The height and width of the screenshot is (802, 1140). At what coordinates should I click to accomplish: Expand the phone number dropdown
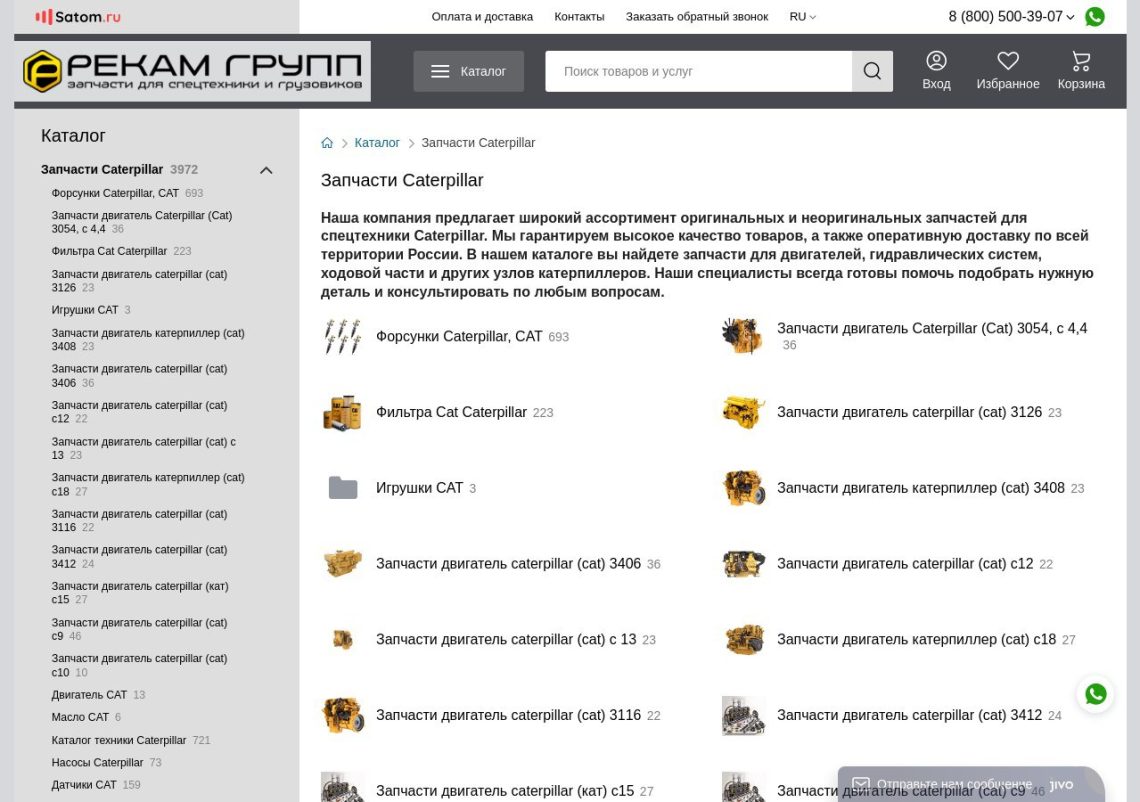[1070, 17]
